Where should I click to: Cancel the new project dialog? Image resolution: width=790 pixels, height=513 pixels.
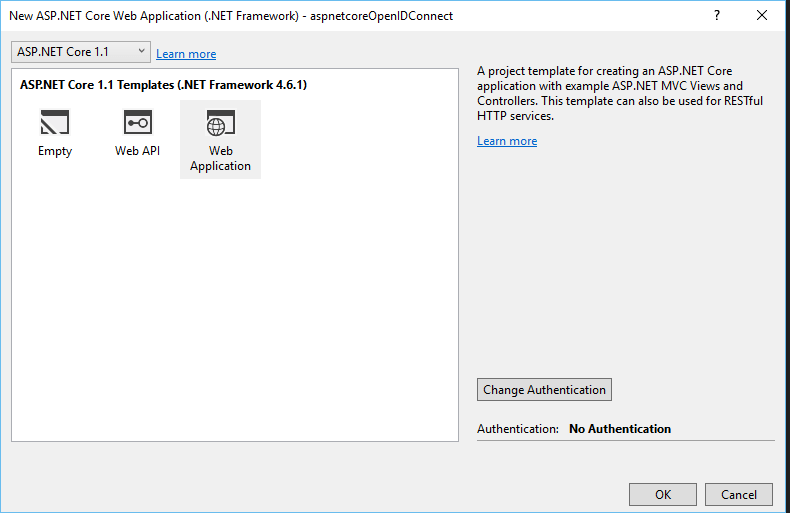pyautogui.click(x=739, y=494)
